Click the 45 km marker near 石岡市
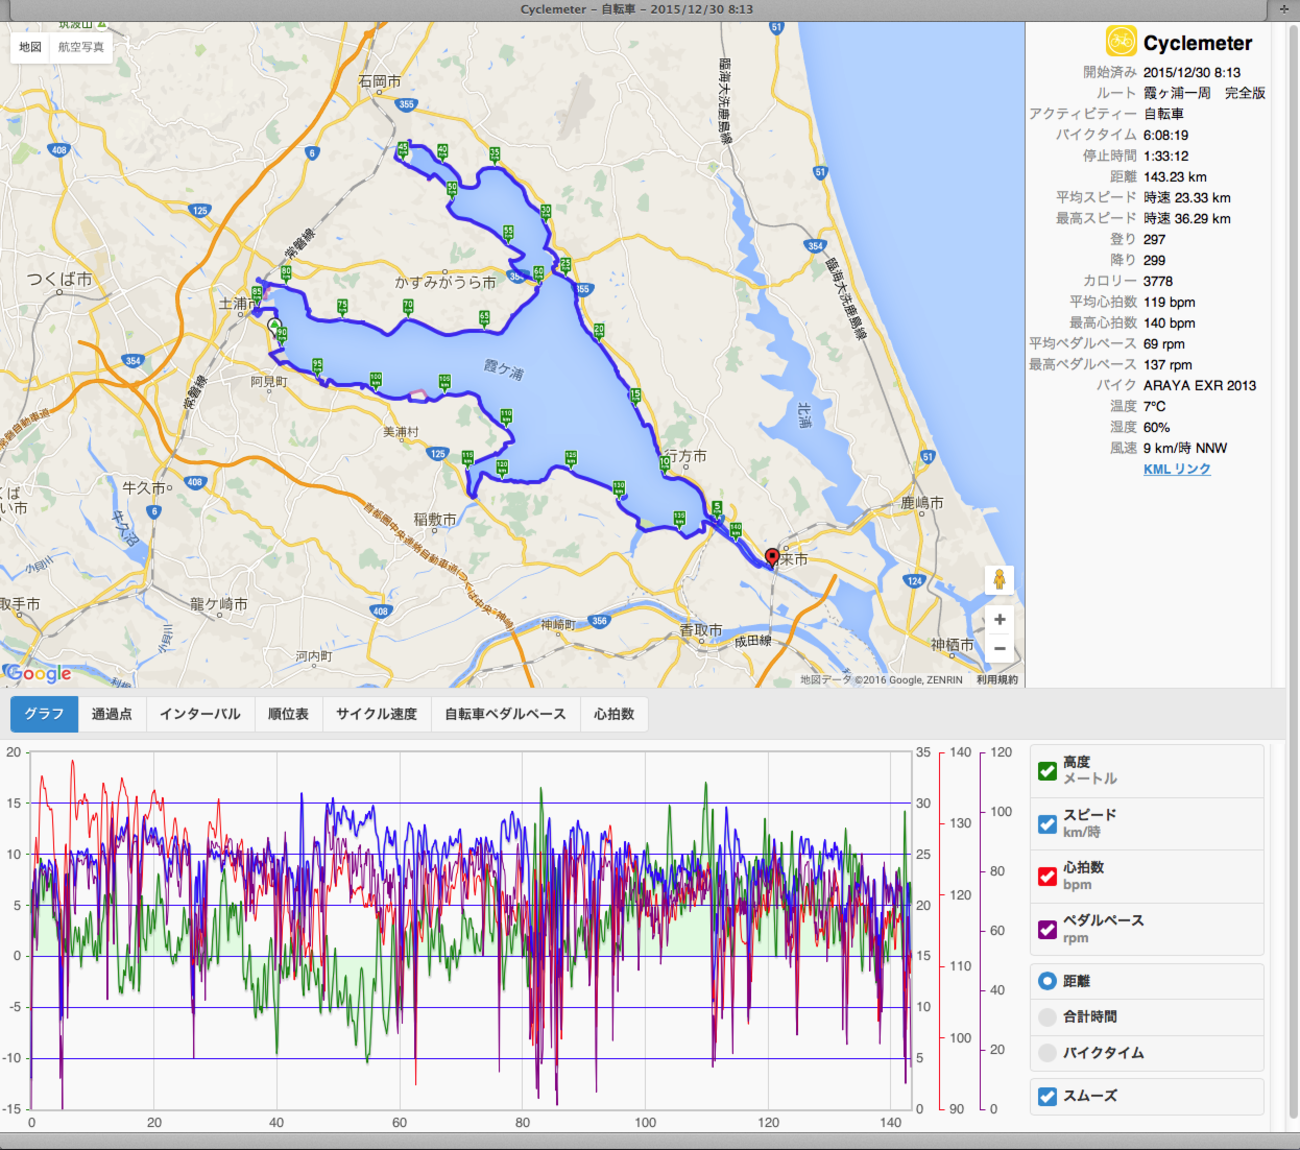This screenshot has width=1300, height=1150. 403,148
